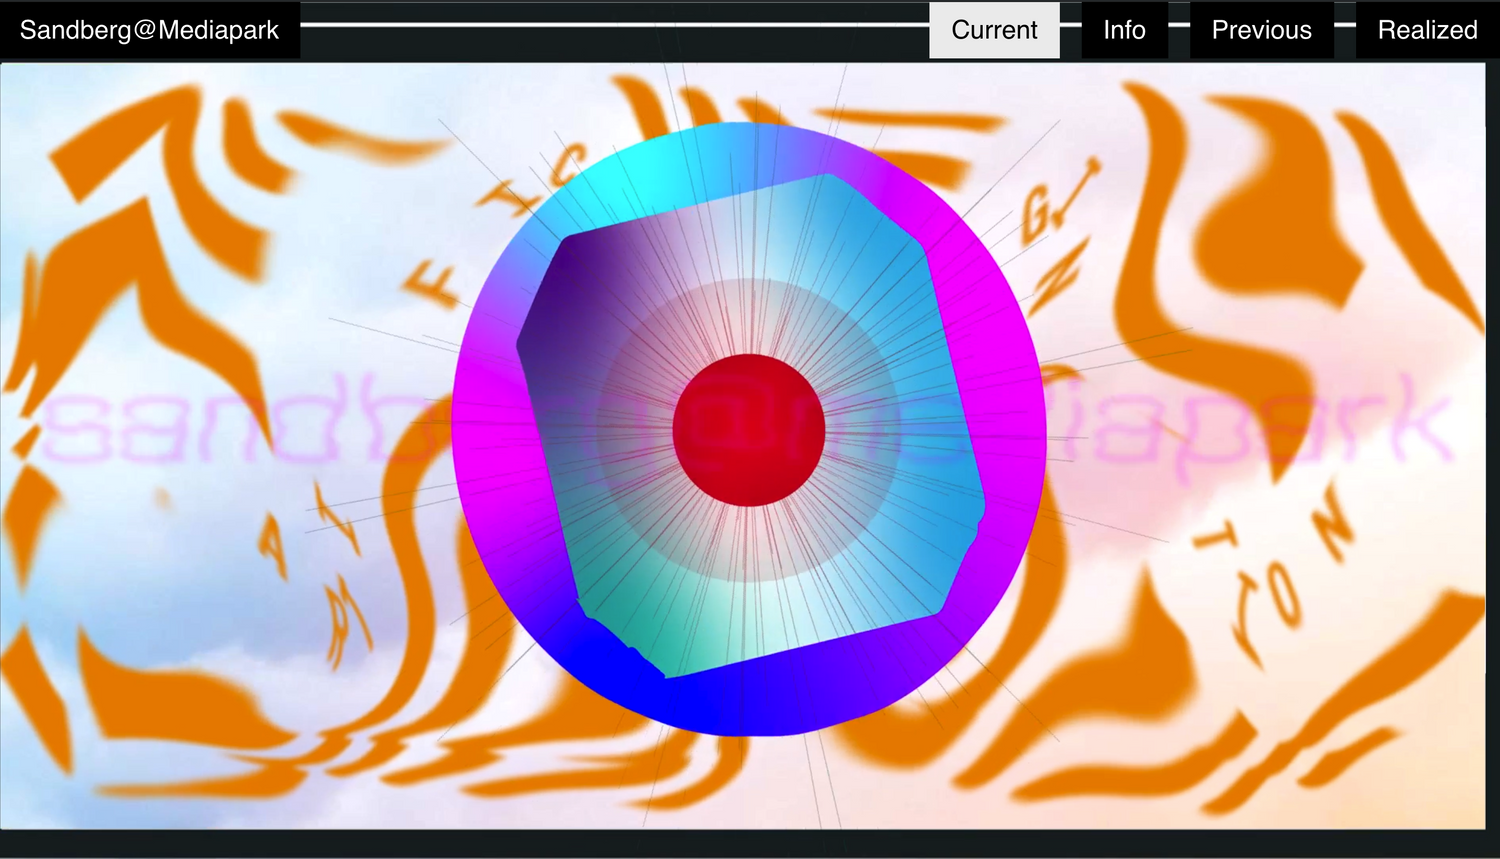Select the Current tab
Screen dimensions: 1500x859
994,30
